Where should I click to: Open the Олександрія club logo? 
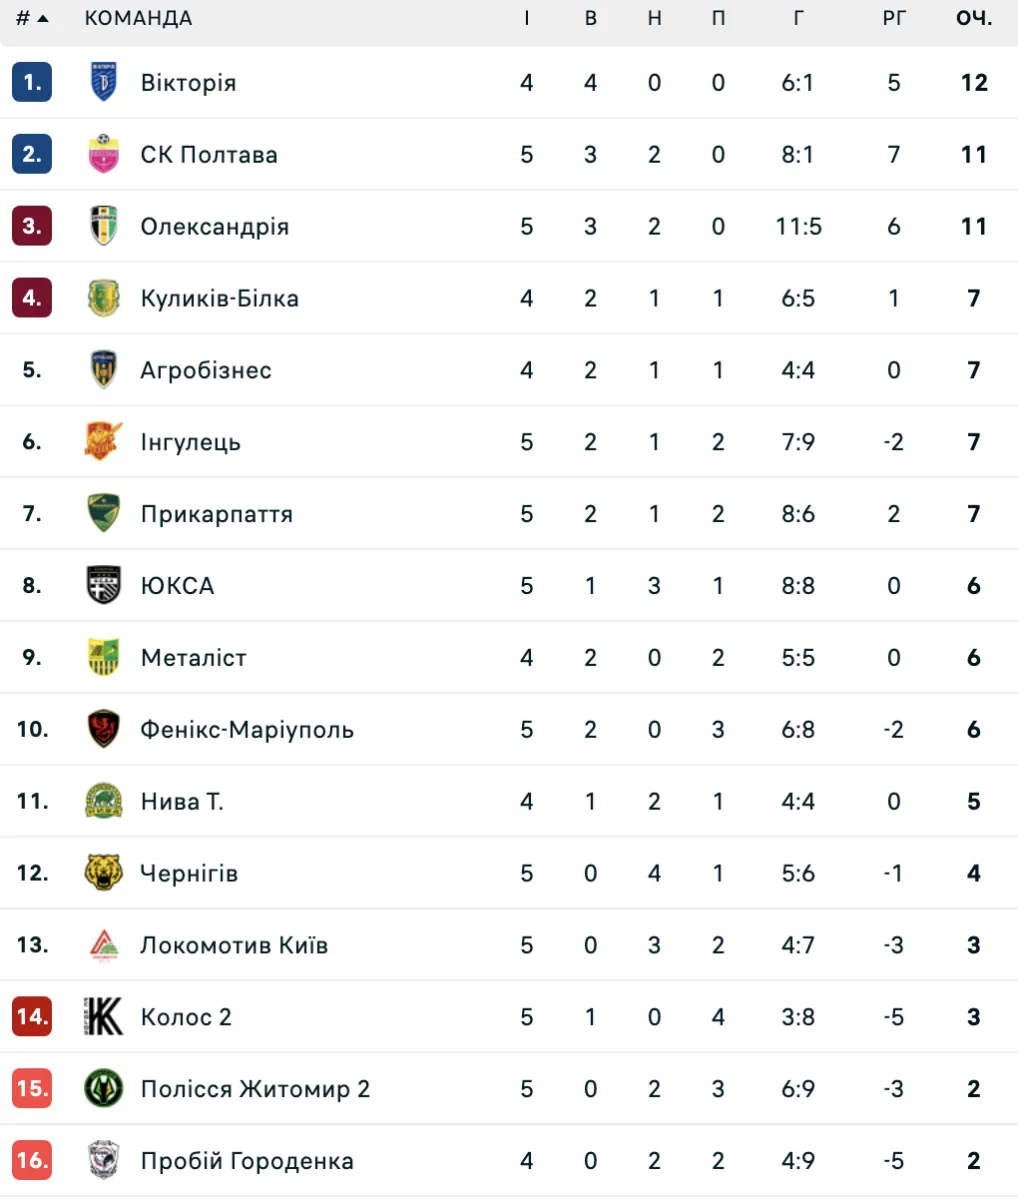[x=104, y=226]
